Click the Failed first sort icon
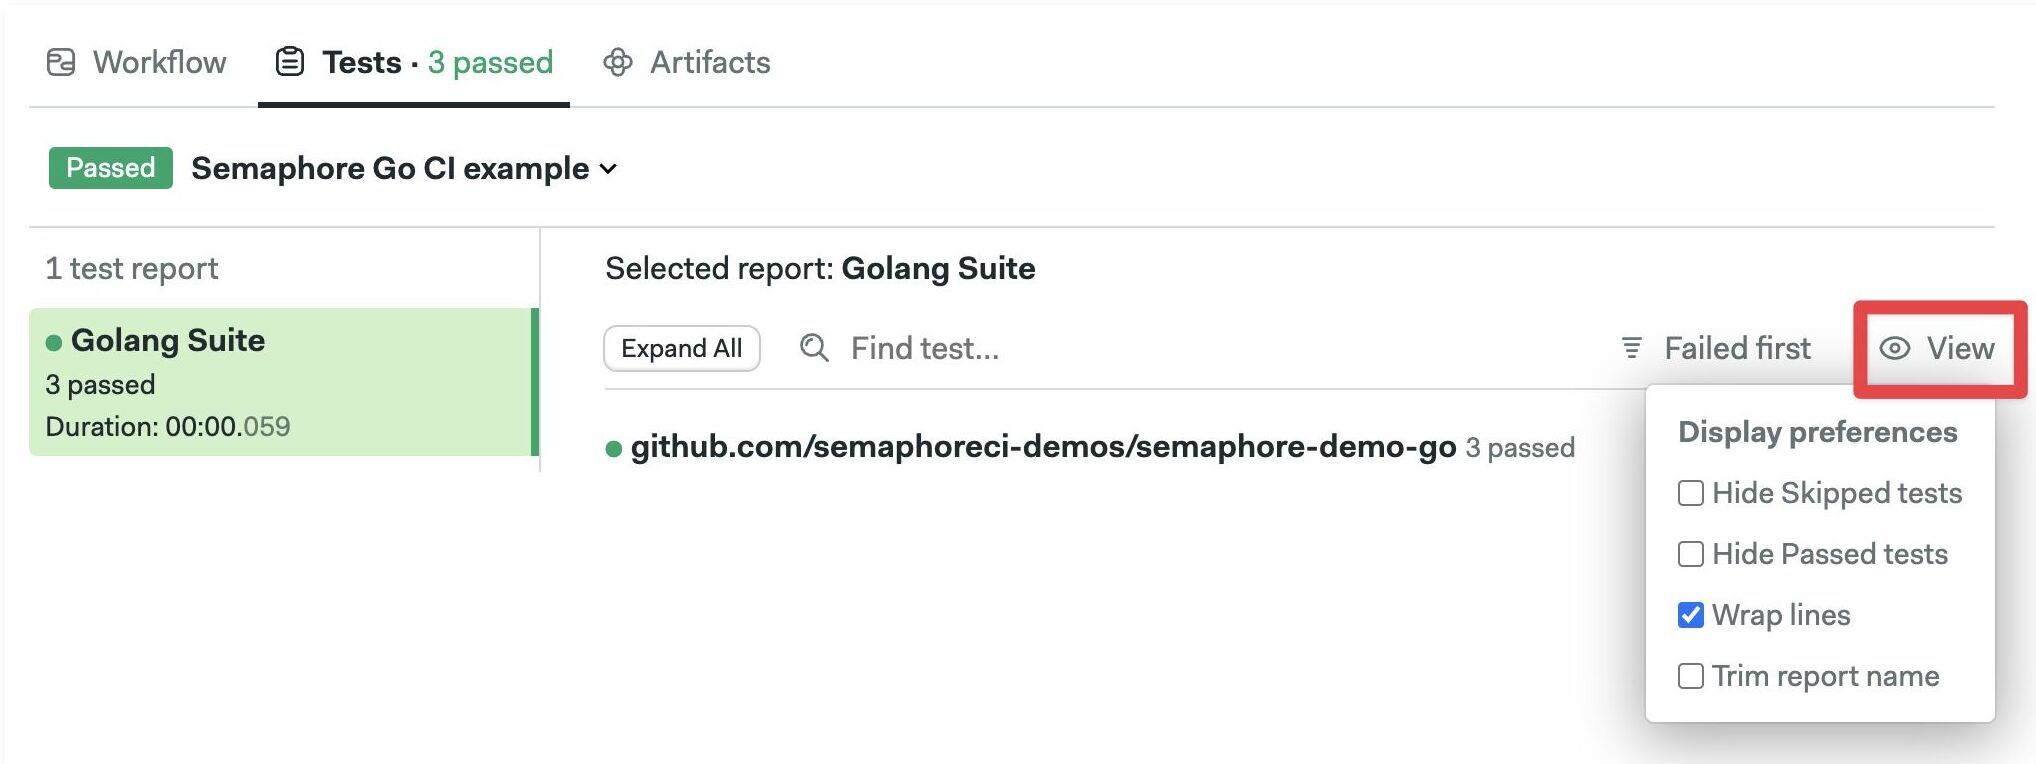Image resolution: width=2036 pixels, height=764 pixels. 1632,348
